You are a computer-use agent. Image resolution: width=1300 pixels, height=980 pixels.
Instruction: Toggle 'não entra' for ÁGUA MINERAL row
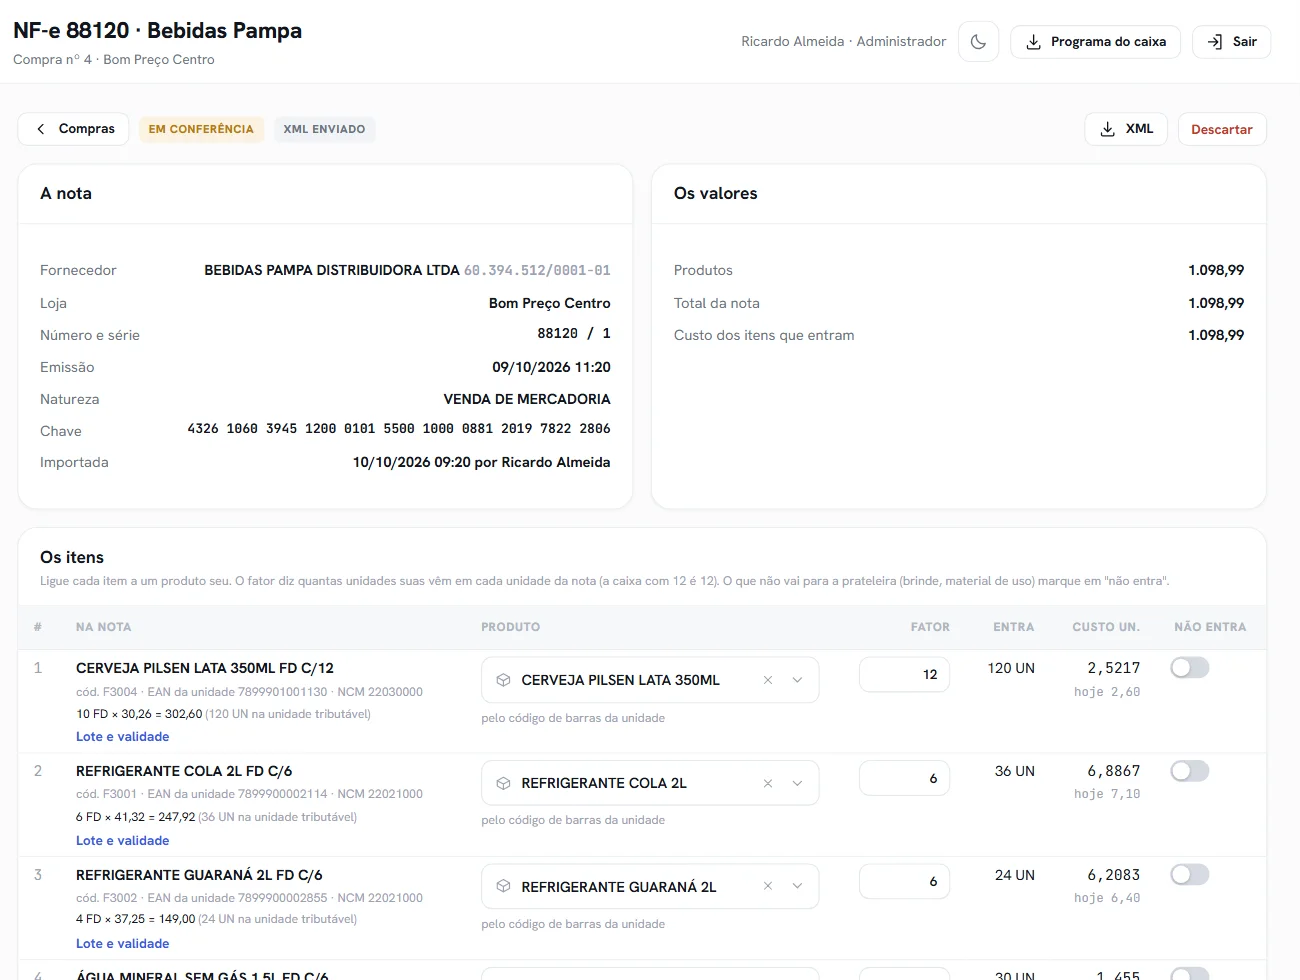coord(1190,974)
